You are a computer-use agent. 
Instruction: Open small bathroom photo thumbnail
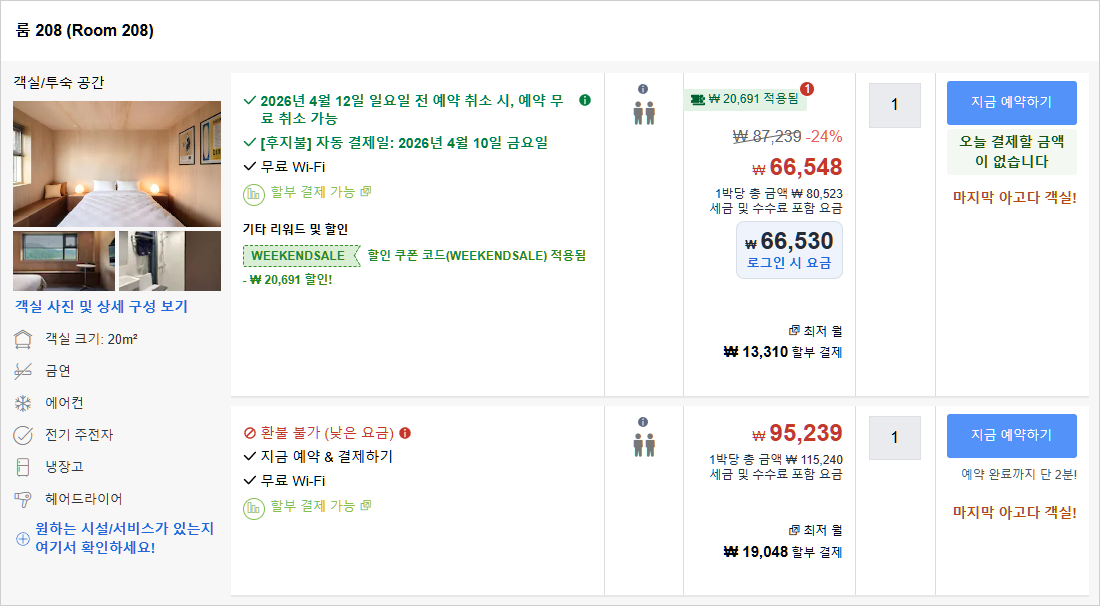170,260
